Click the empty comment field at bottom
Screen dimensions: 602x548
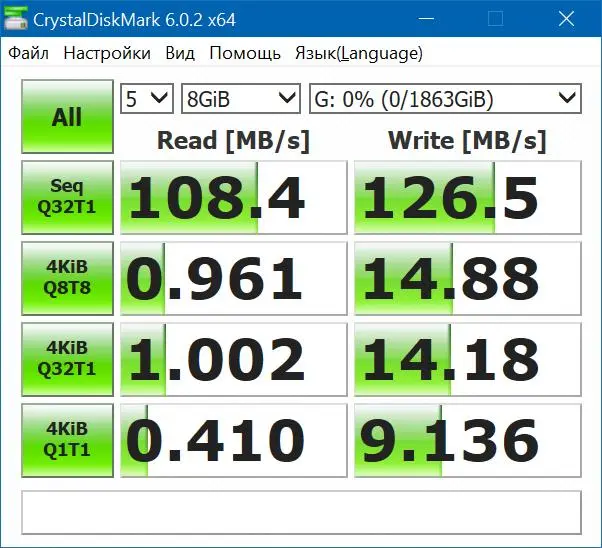click(301, 512)
